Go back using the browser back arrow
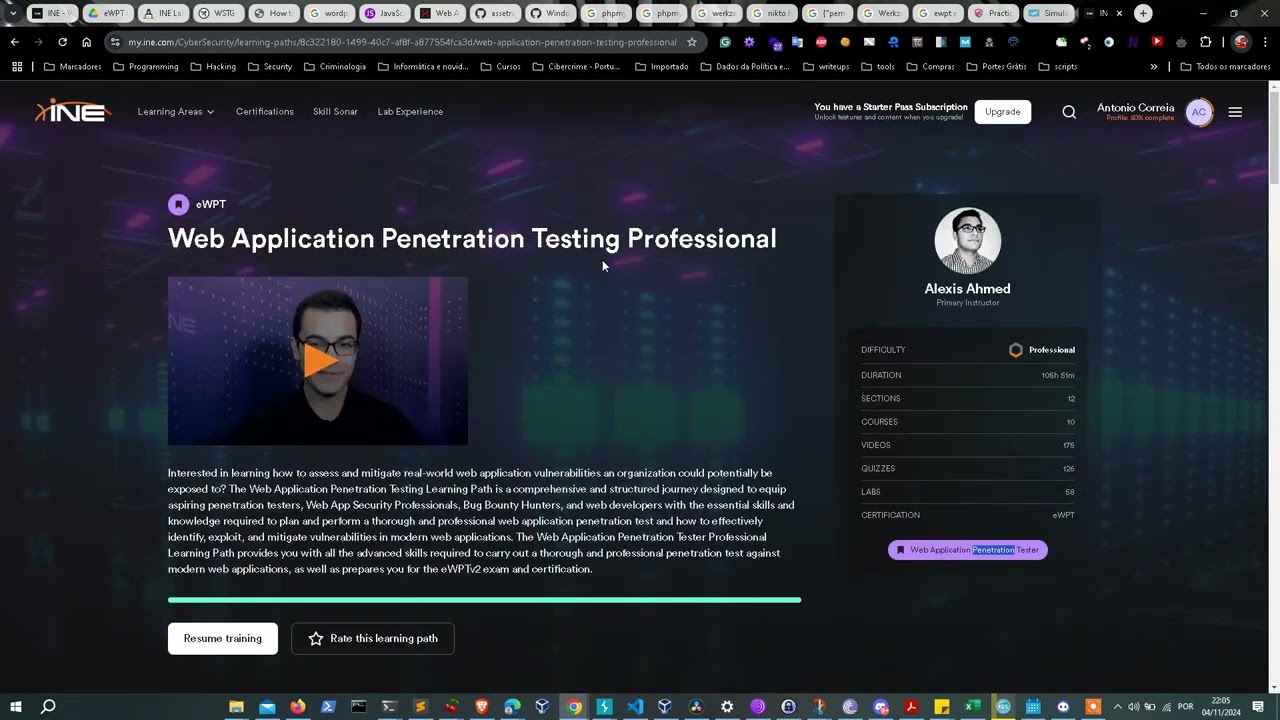Image resolution: width=1280 pixels, height=720 pixels. click(x=14, y=42)
